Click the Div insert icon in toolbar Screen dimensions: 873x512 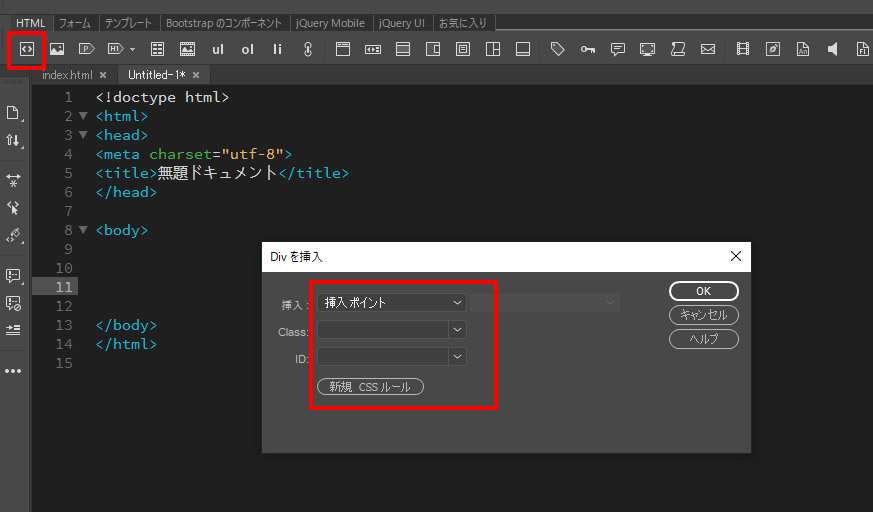tap(26, 49)
